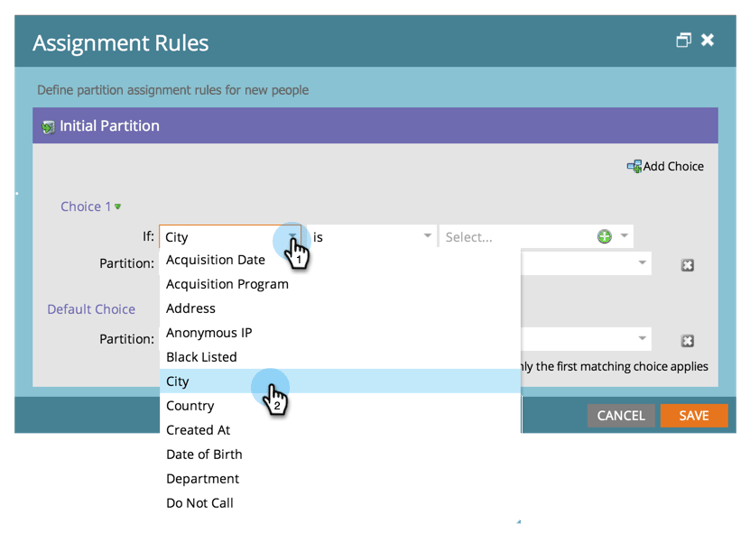Pick Date of Birth in dropdown list
The height and width of the screenshot is (533, 750).
[204, 454]
